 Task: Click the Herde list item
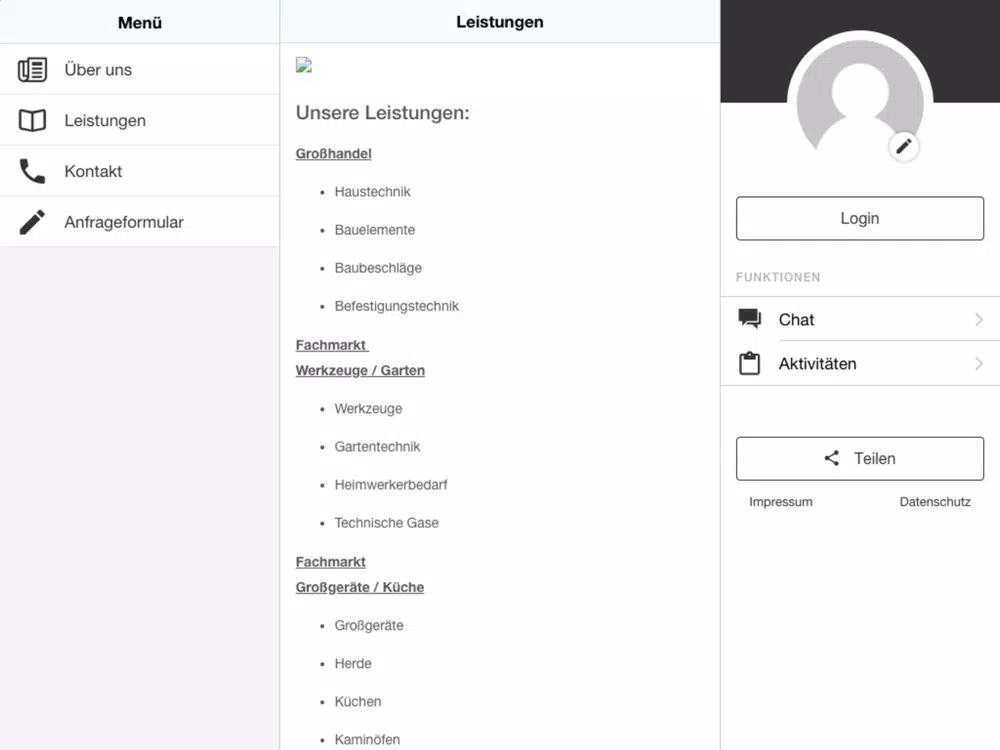pos(353,664)
